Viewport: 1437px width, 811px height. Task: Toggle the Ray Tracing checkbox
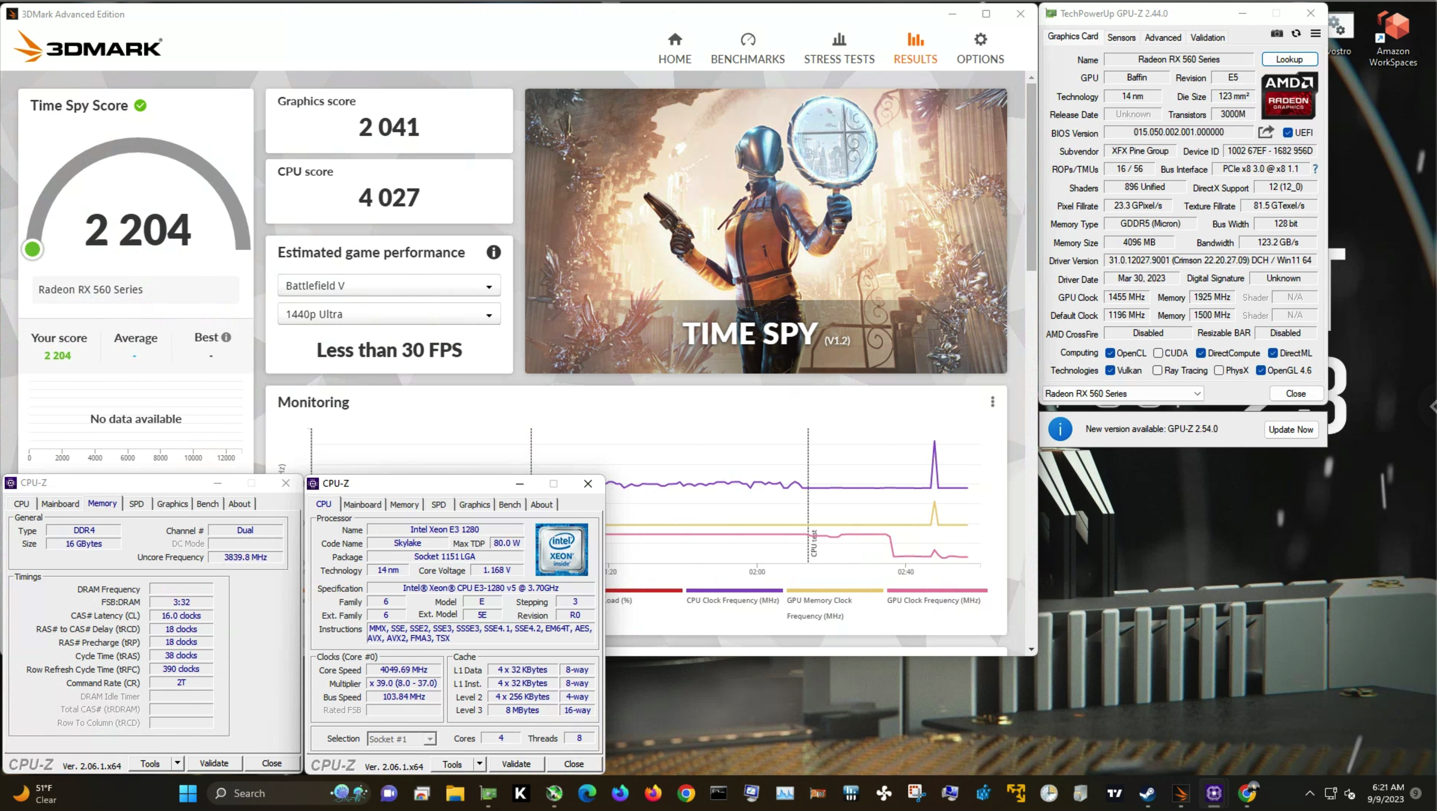tap(1158, 371)
